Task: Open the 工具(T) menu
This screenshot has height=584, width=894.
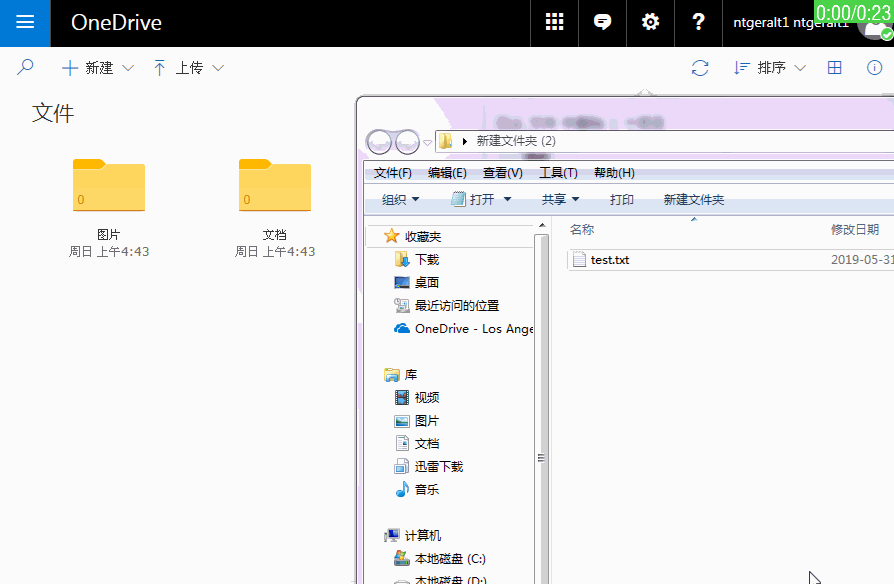Action: coord(558,173)
